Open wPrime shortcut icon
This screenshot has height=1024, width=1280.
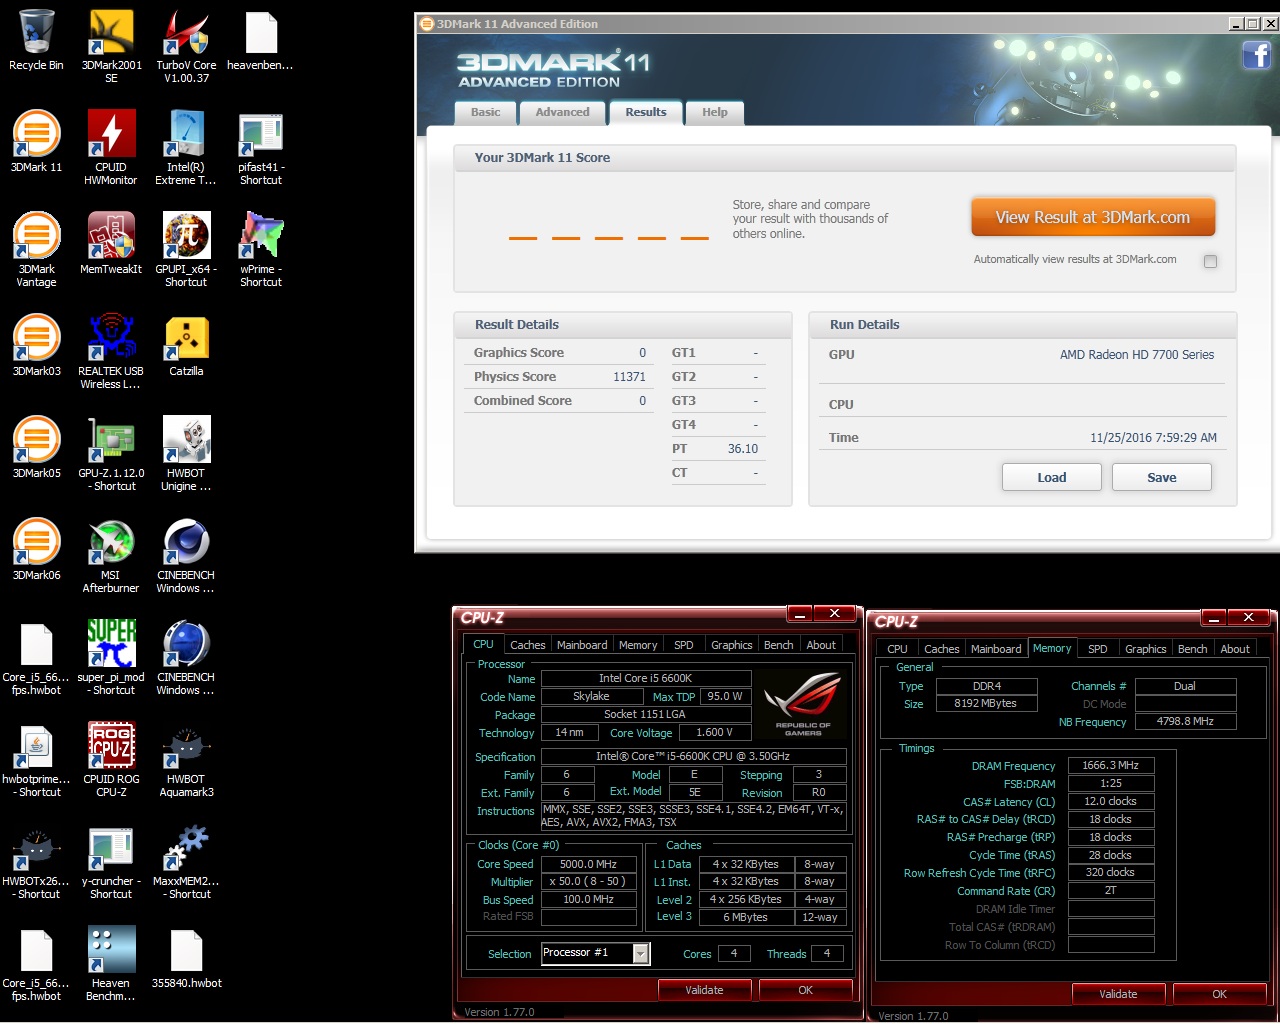(261, 236)
